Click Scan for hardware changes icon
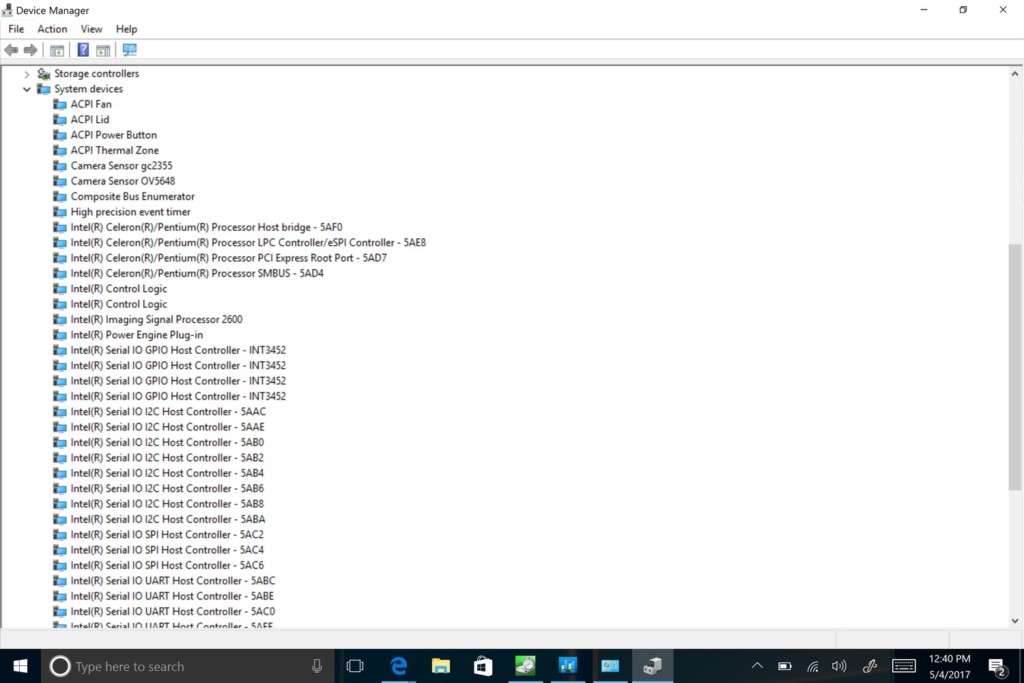Viewport: 1024px width, 683px height. [x=129, y=50]
